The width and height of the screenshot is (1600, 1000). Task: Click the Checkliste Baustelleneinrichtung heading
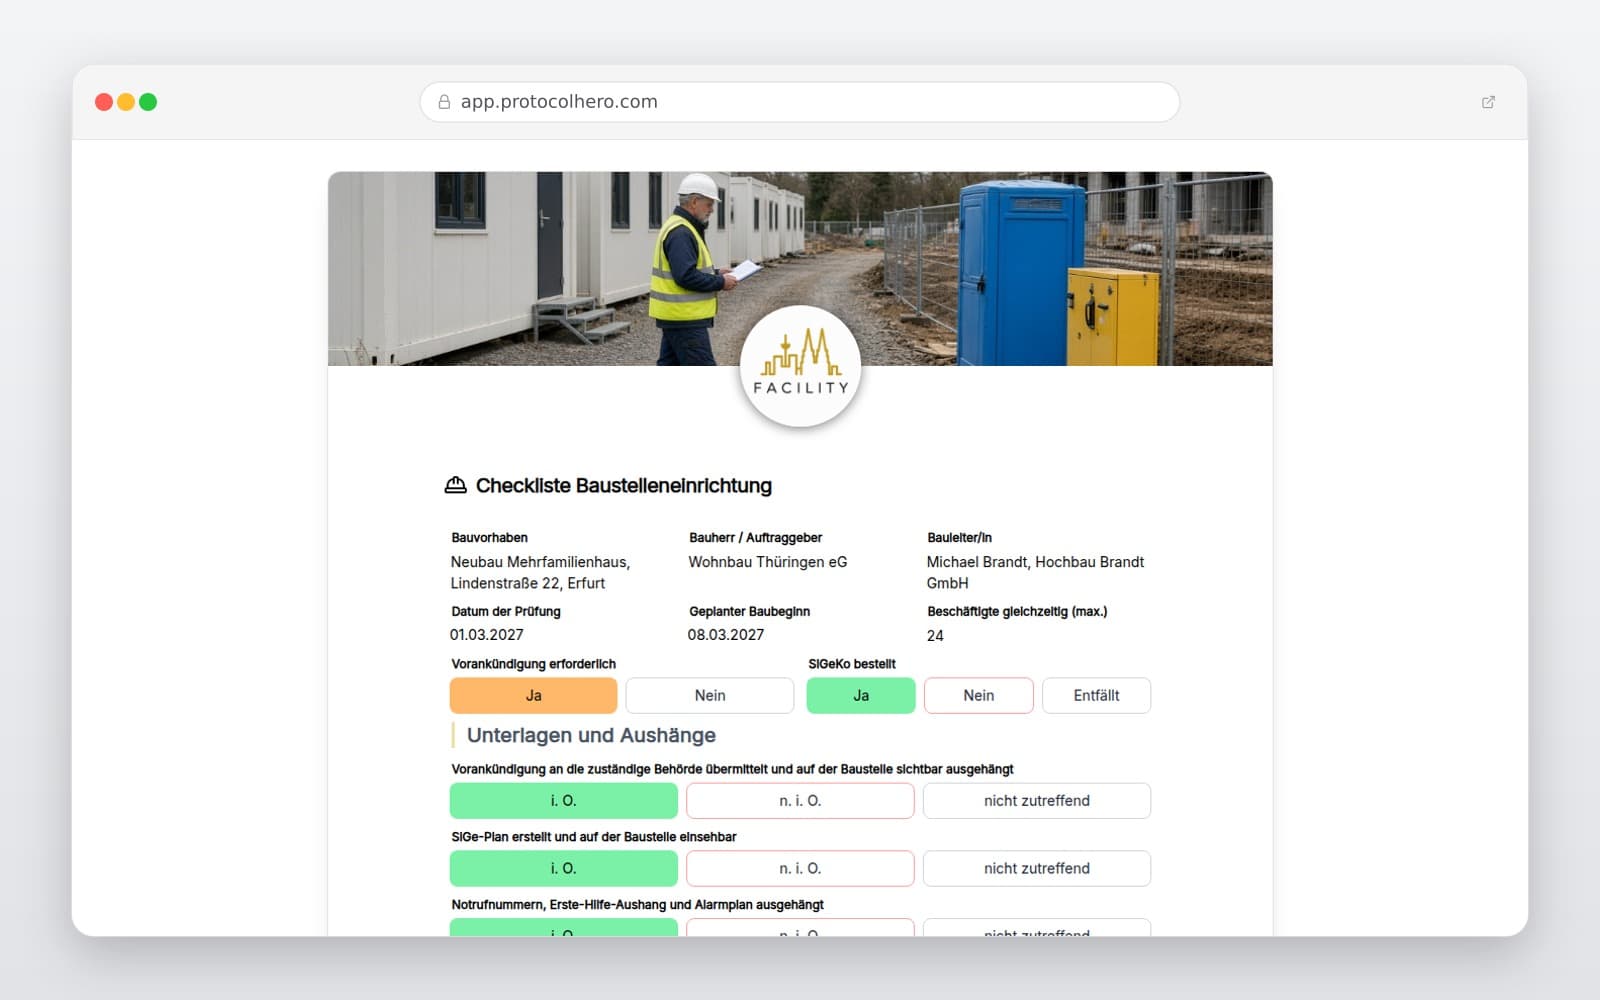point(624,485)
